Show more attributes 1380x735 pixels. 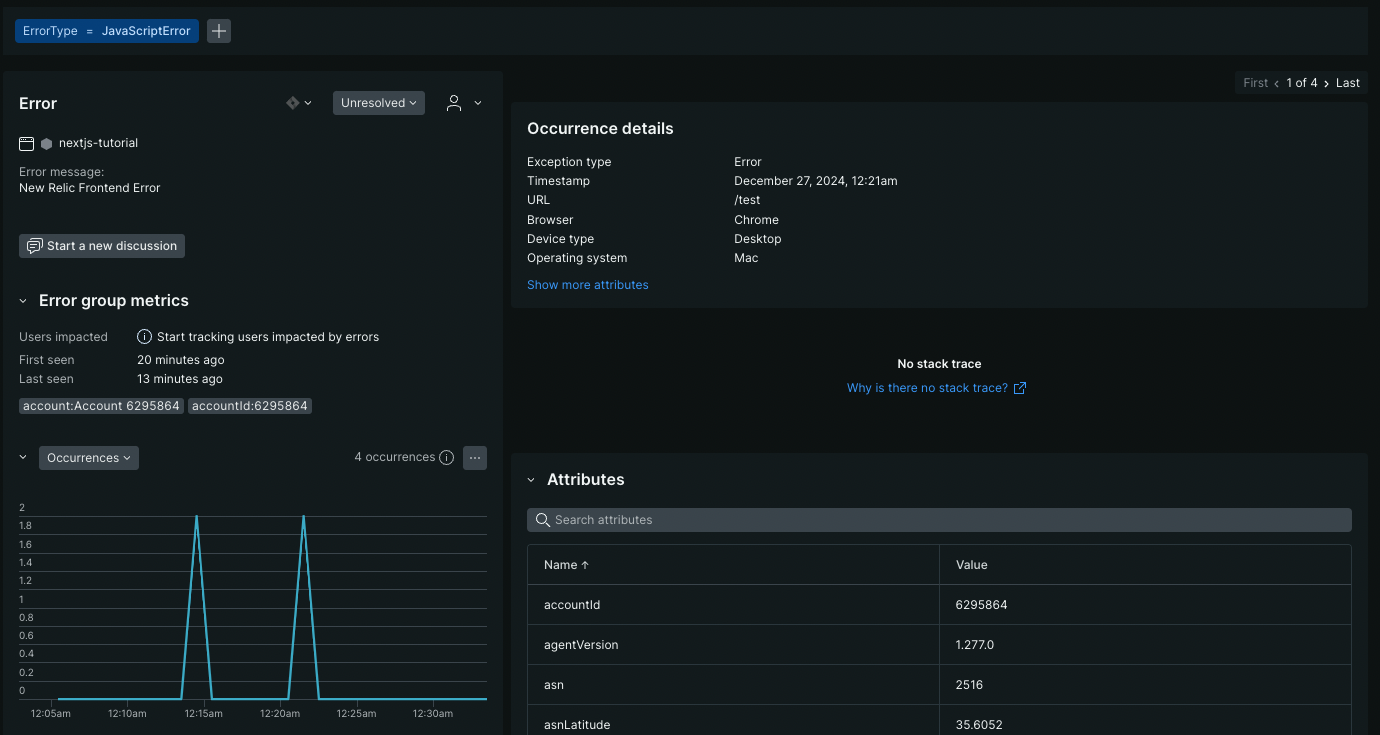[x=588, y=285]
